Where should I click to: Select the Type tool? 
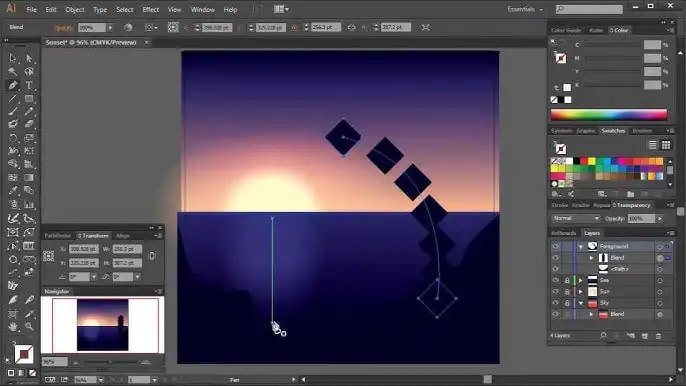(x=29, y=85)
